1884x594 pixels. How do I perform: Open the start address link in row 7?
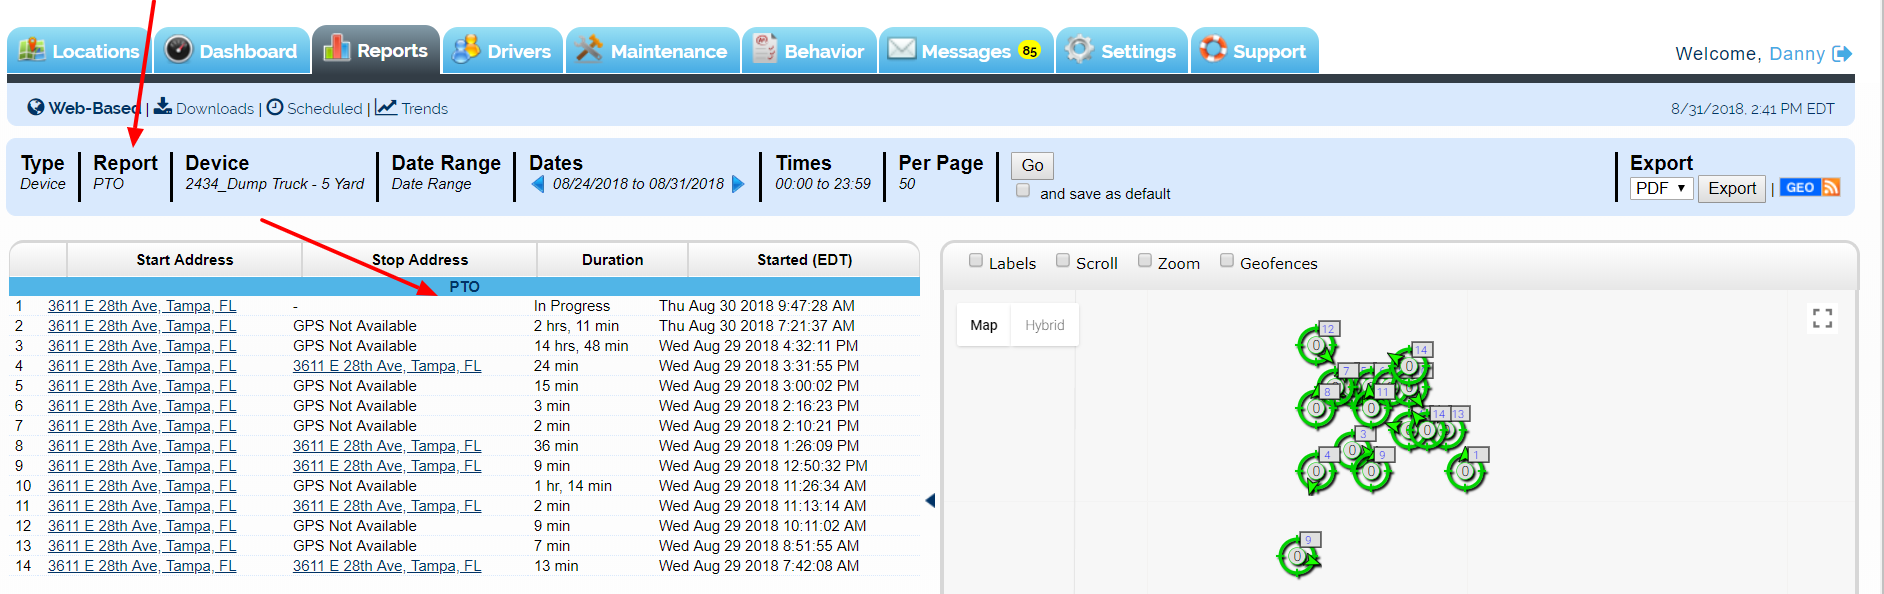point(142,426)
